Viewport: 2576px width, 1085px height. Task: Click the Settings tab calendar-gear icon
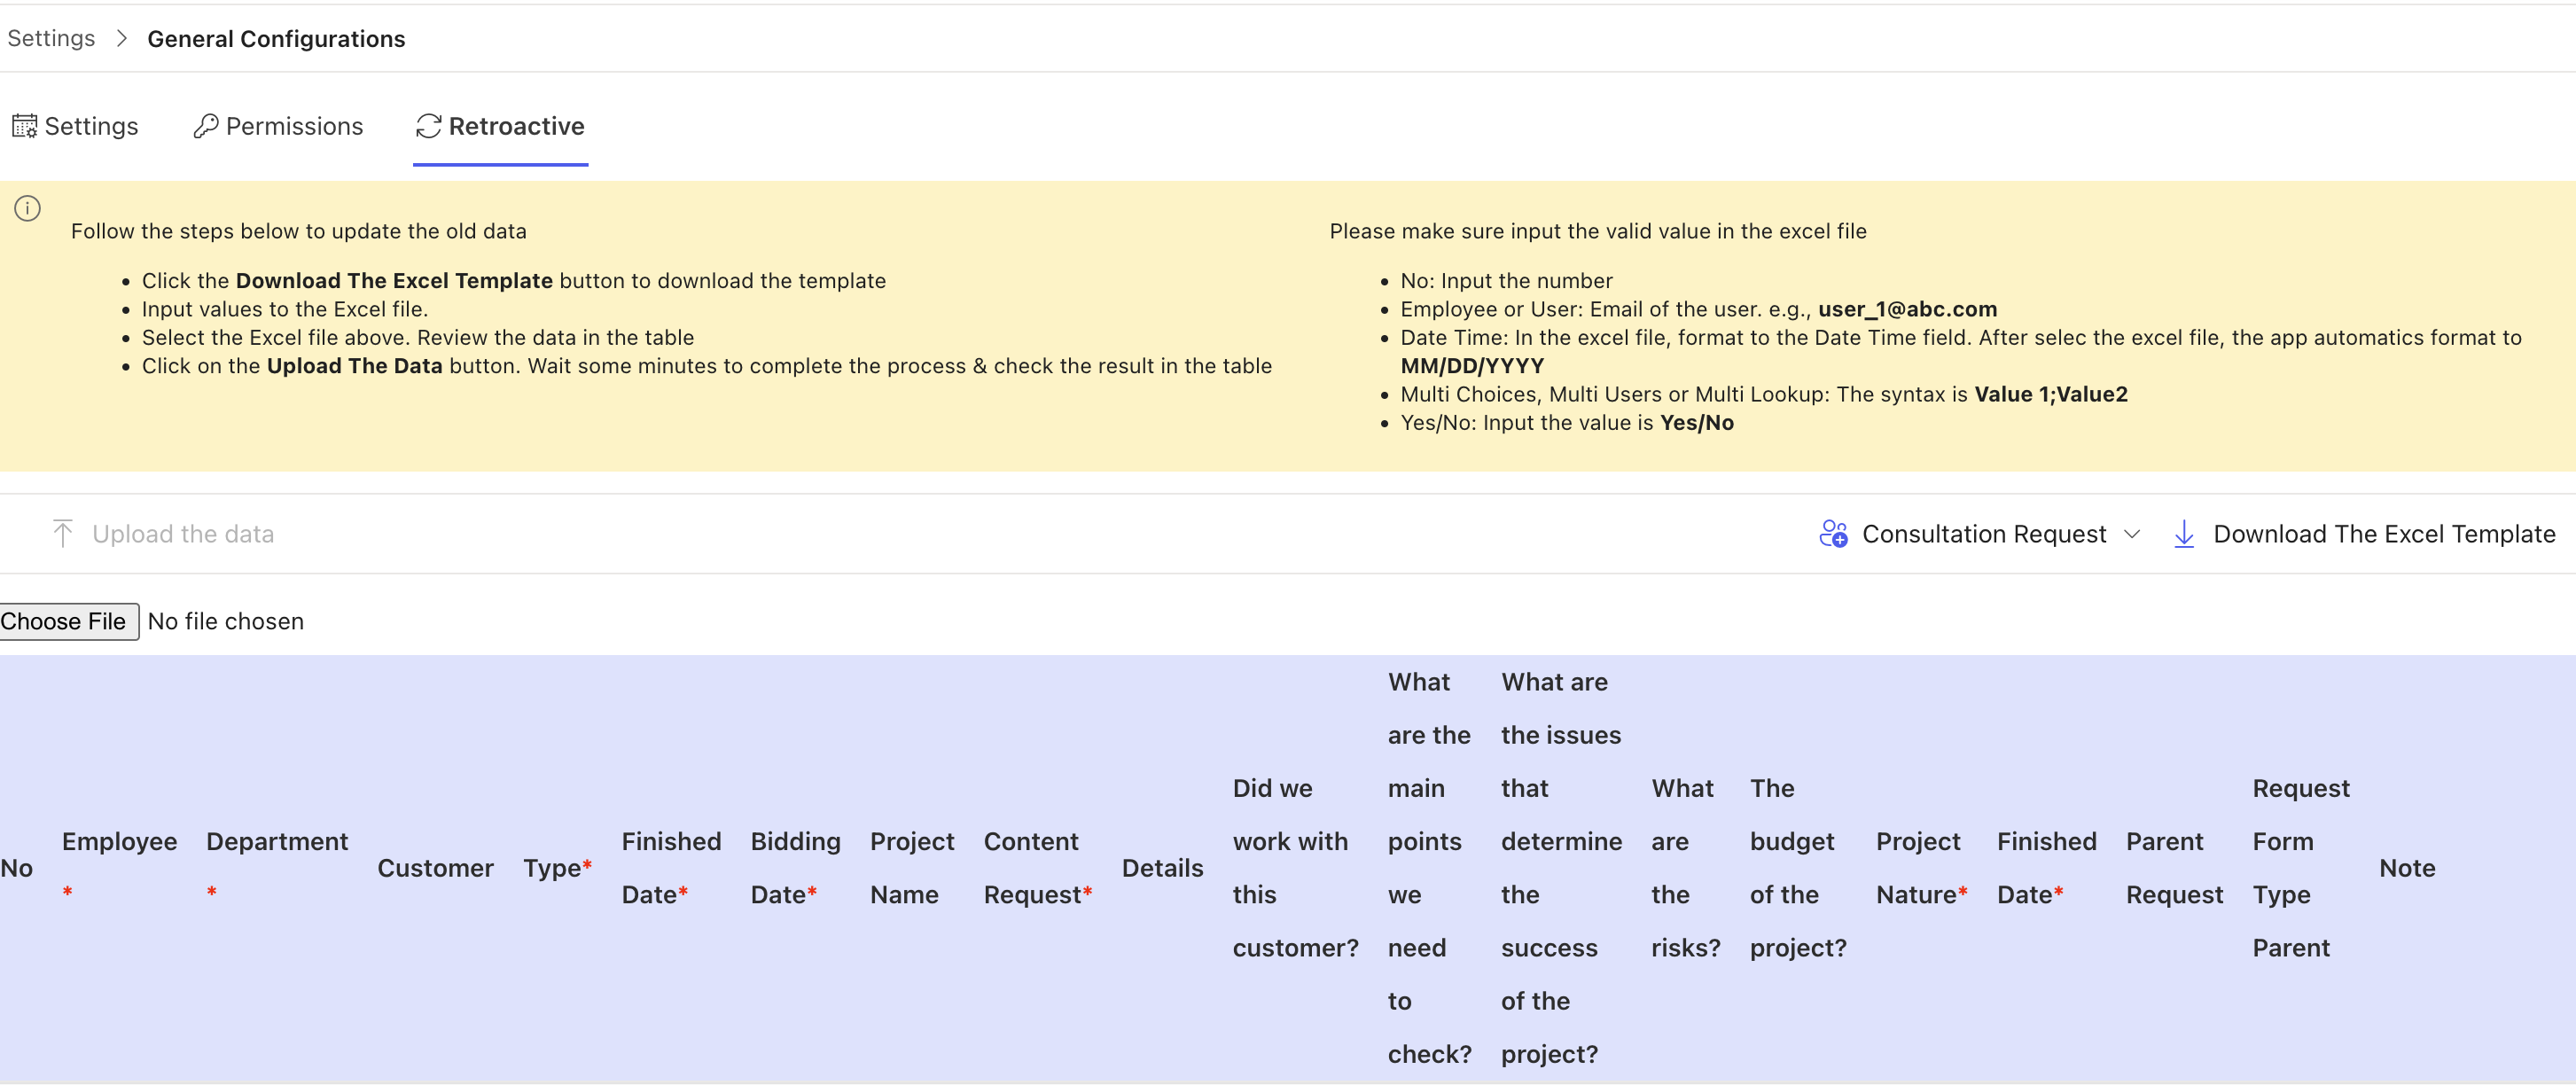pos(24,126)
